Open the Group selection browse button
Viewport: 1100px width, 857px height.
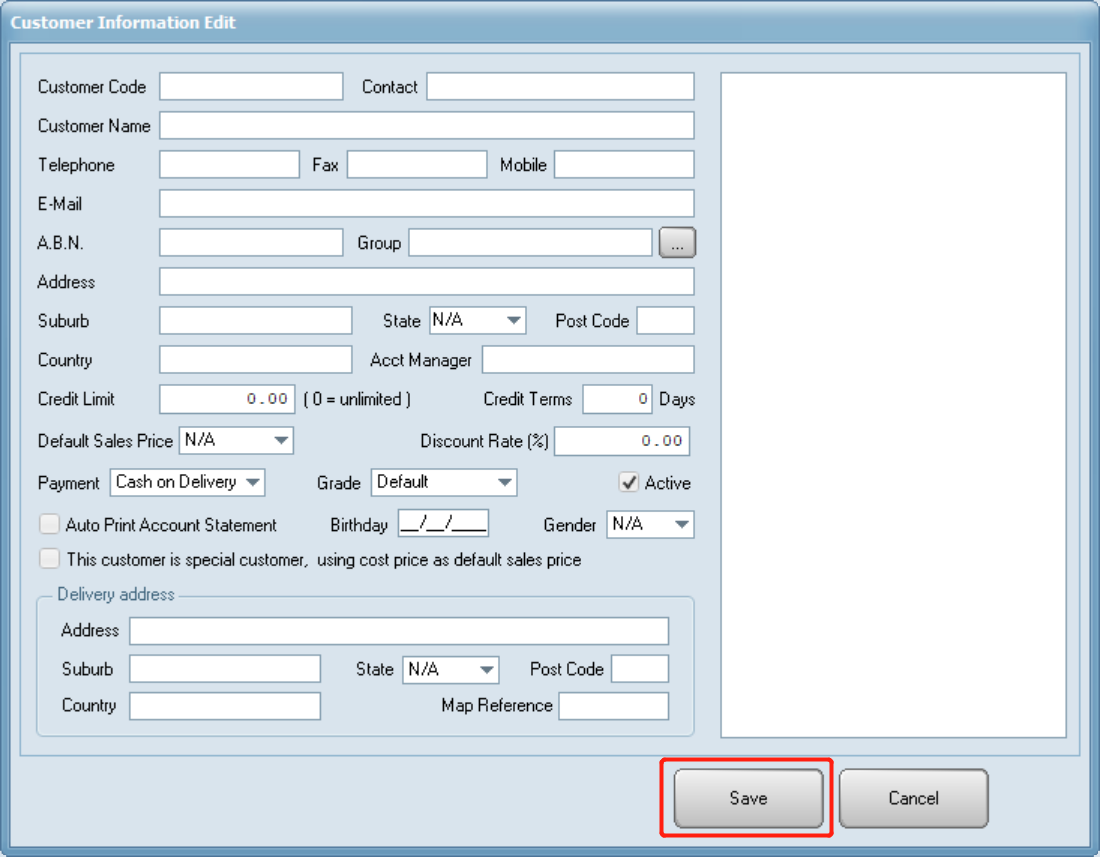click(x=677, y=242)
